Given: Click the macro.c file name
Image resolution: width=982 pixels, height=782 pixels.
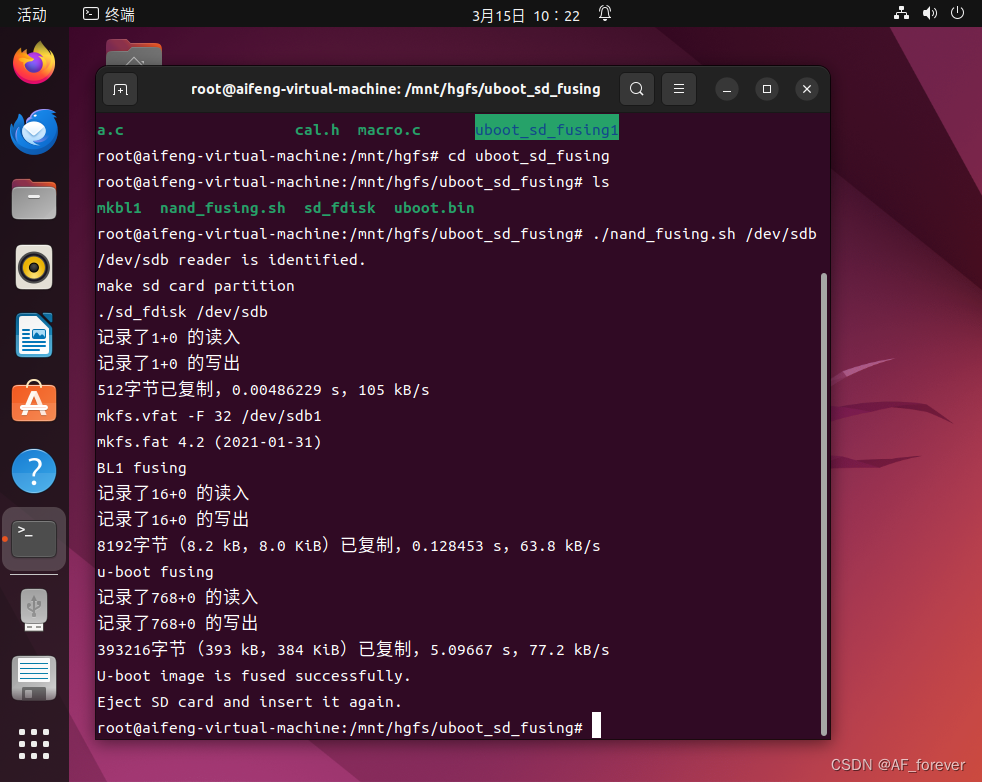Looking at the screenshot, I should 389,130.
